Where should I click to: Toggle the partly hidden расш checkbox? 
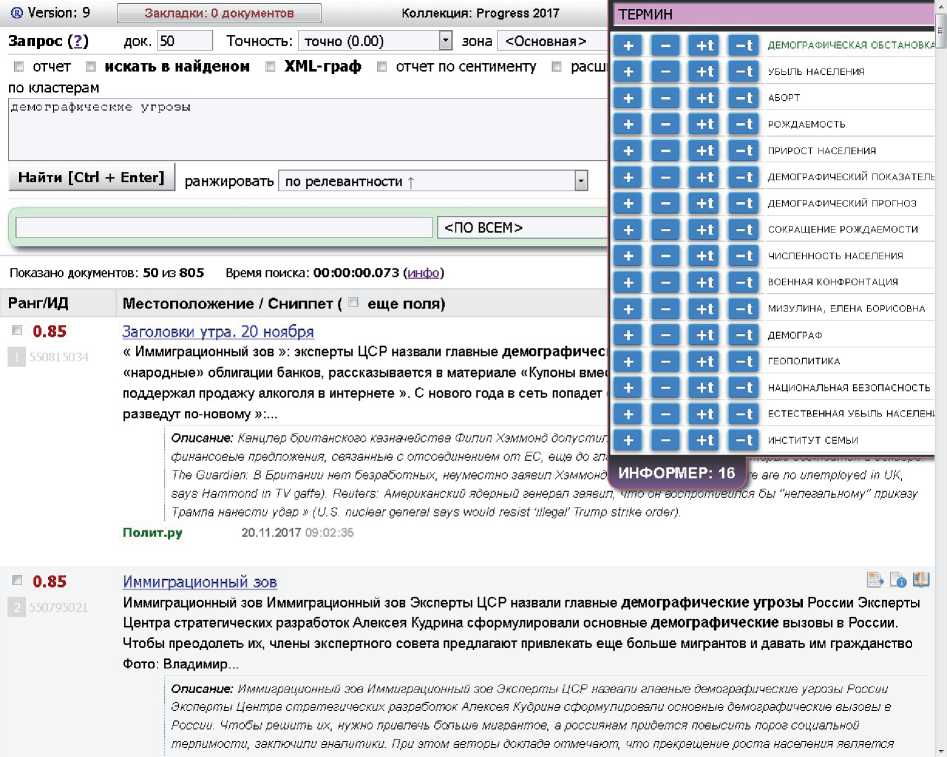(556, 66)
